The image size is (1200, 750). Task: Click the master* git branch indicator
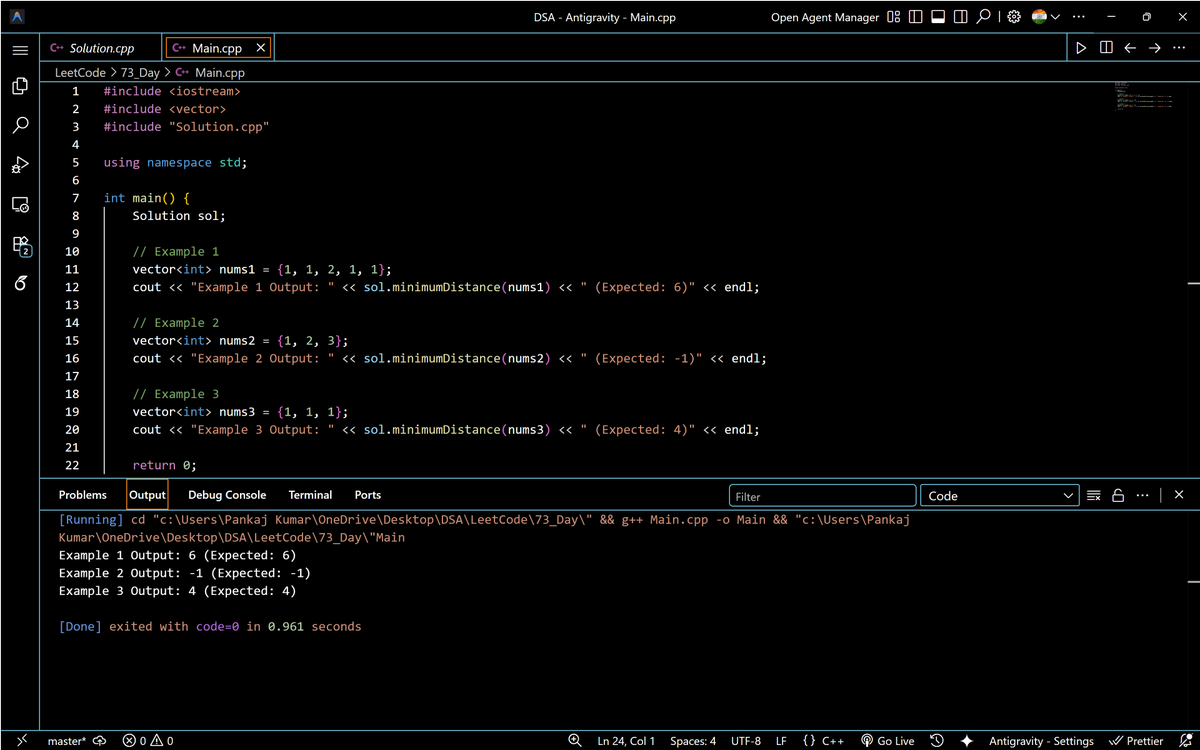pos(67,741)
